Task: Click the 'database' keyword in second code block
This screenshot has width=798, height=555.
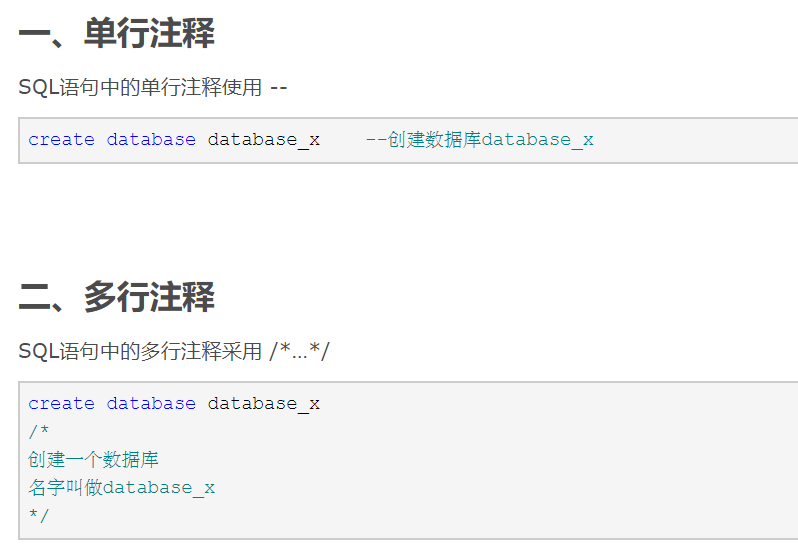Action: (x=151, y=403)
